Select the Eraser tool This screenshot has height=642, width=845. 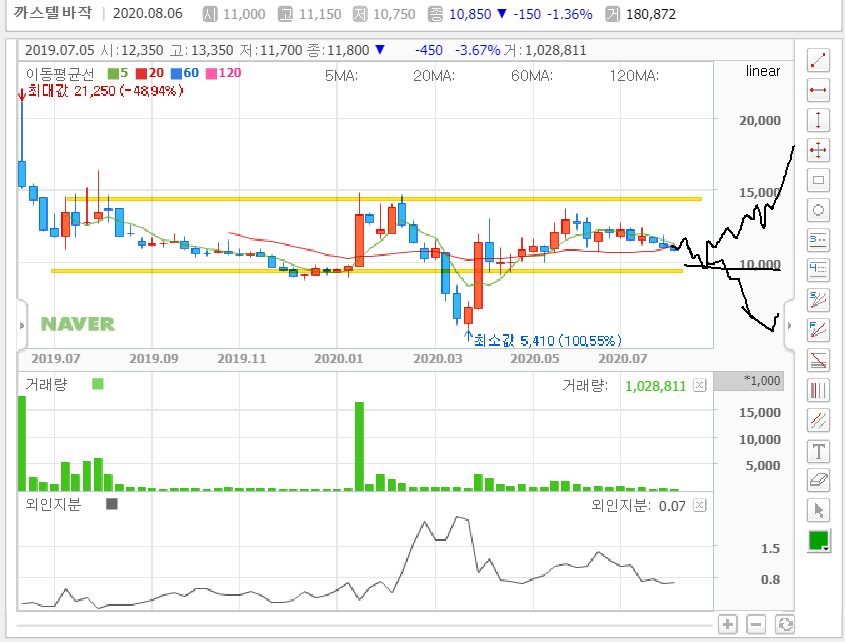tap(818, 480)
